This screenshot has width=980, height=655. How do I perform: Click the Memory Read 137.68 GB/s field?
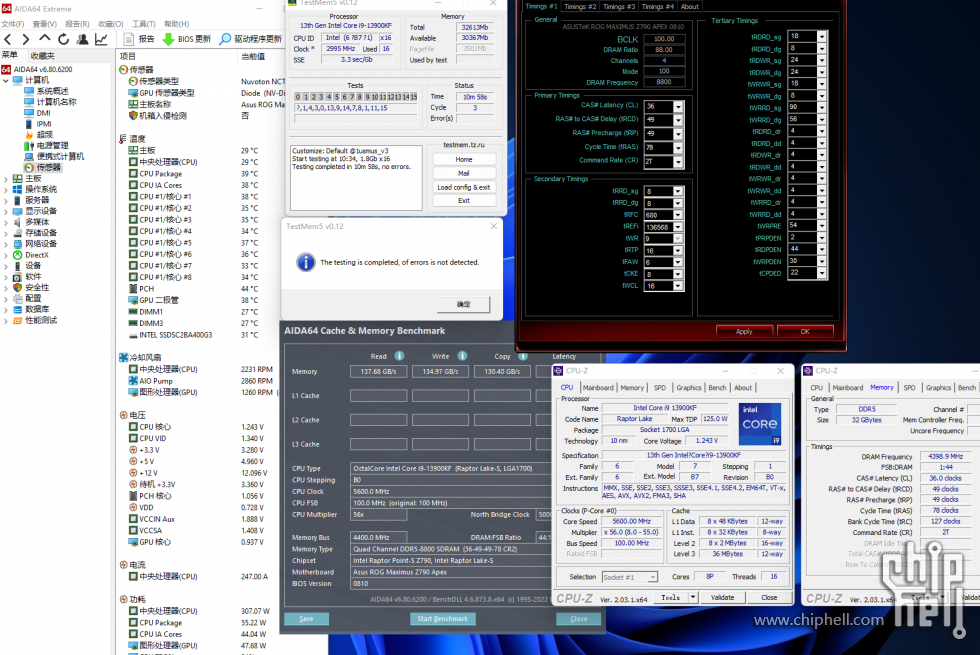(x=378, y=371)
